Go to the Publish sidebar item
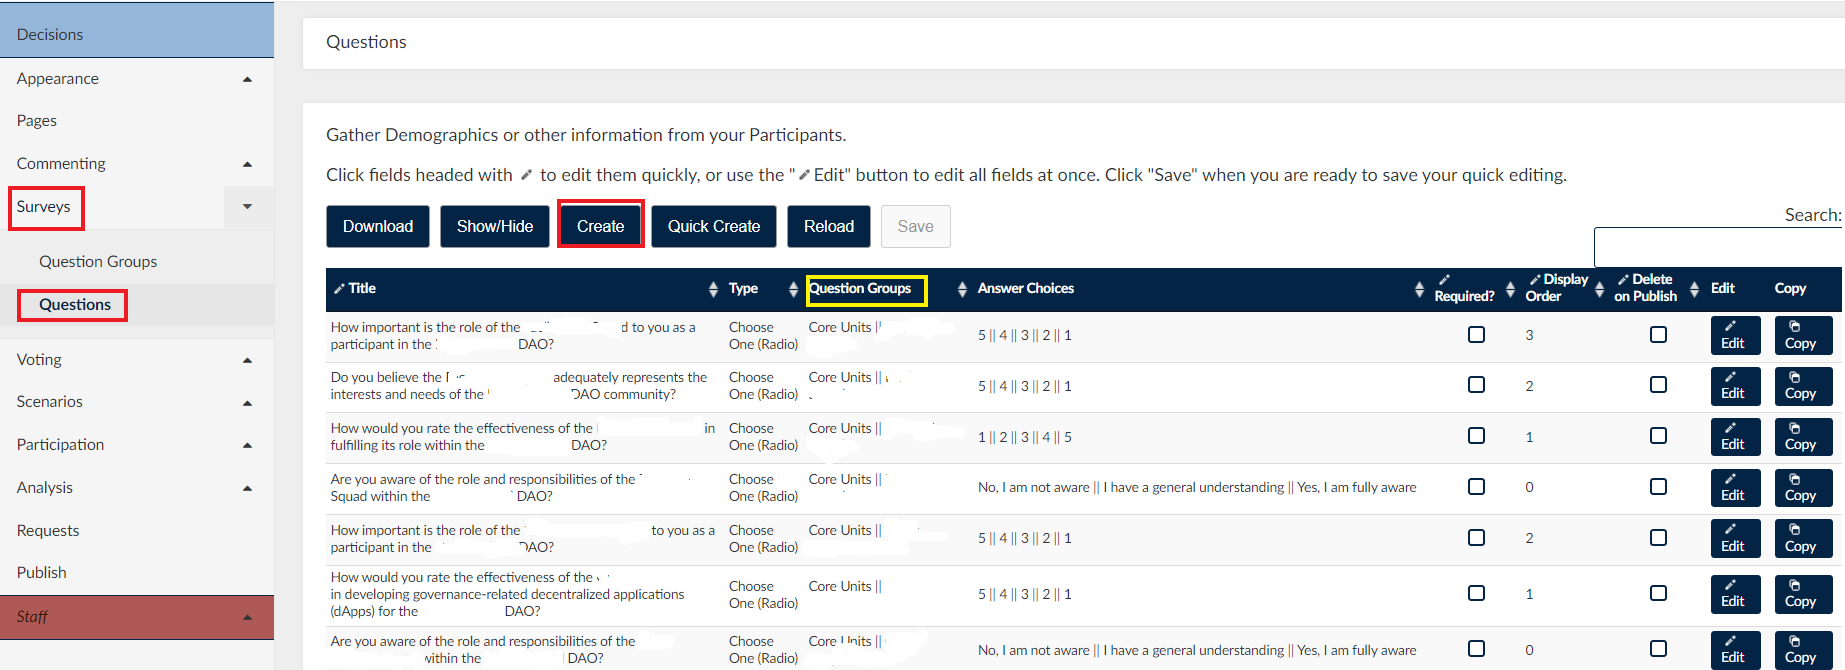1845x670 pixels. tap(42, 572)
